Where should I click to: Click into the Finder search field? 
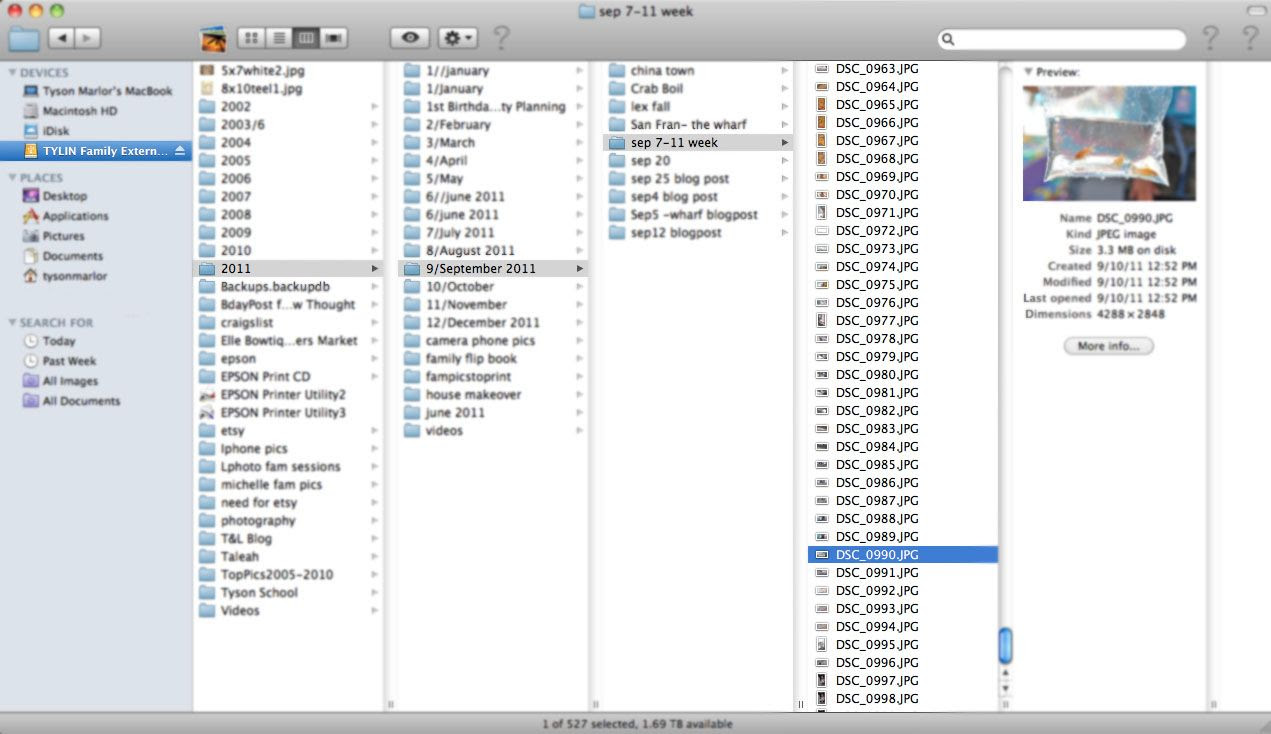1062,39
